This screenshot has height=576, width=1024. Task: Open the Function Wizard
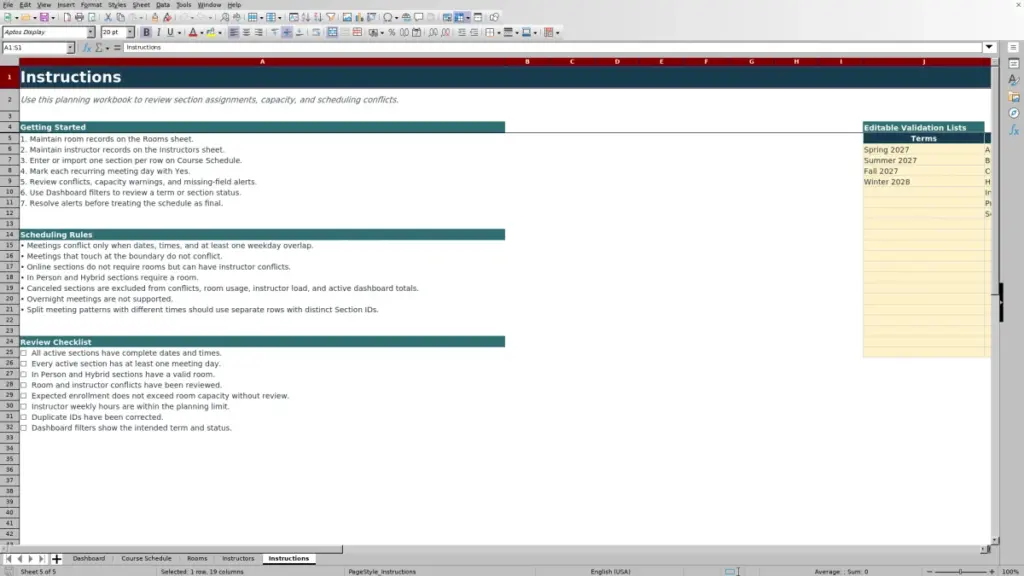pos(87,48)
